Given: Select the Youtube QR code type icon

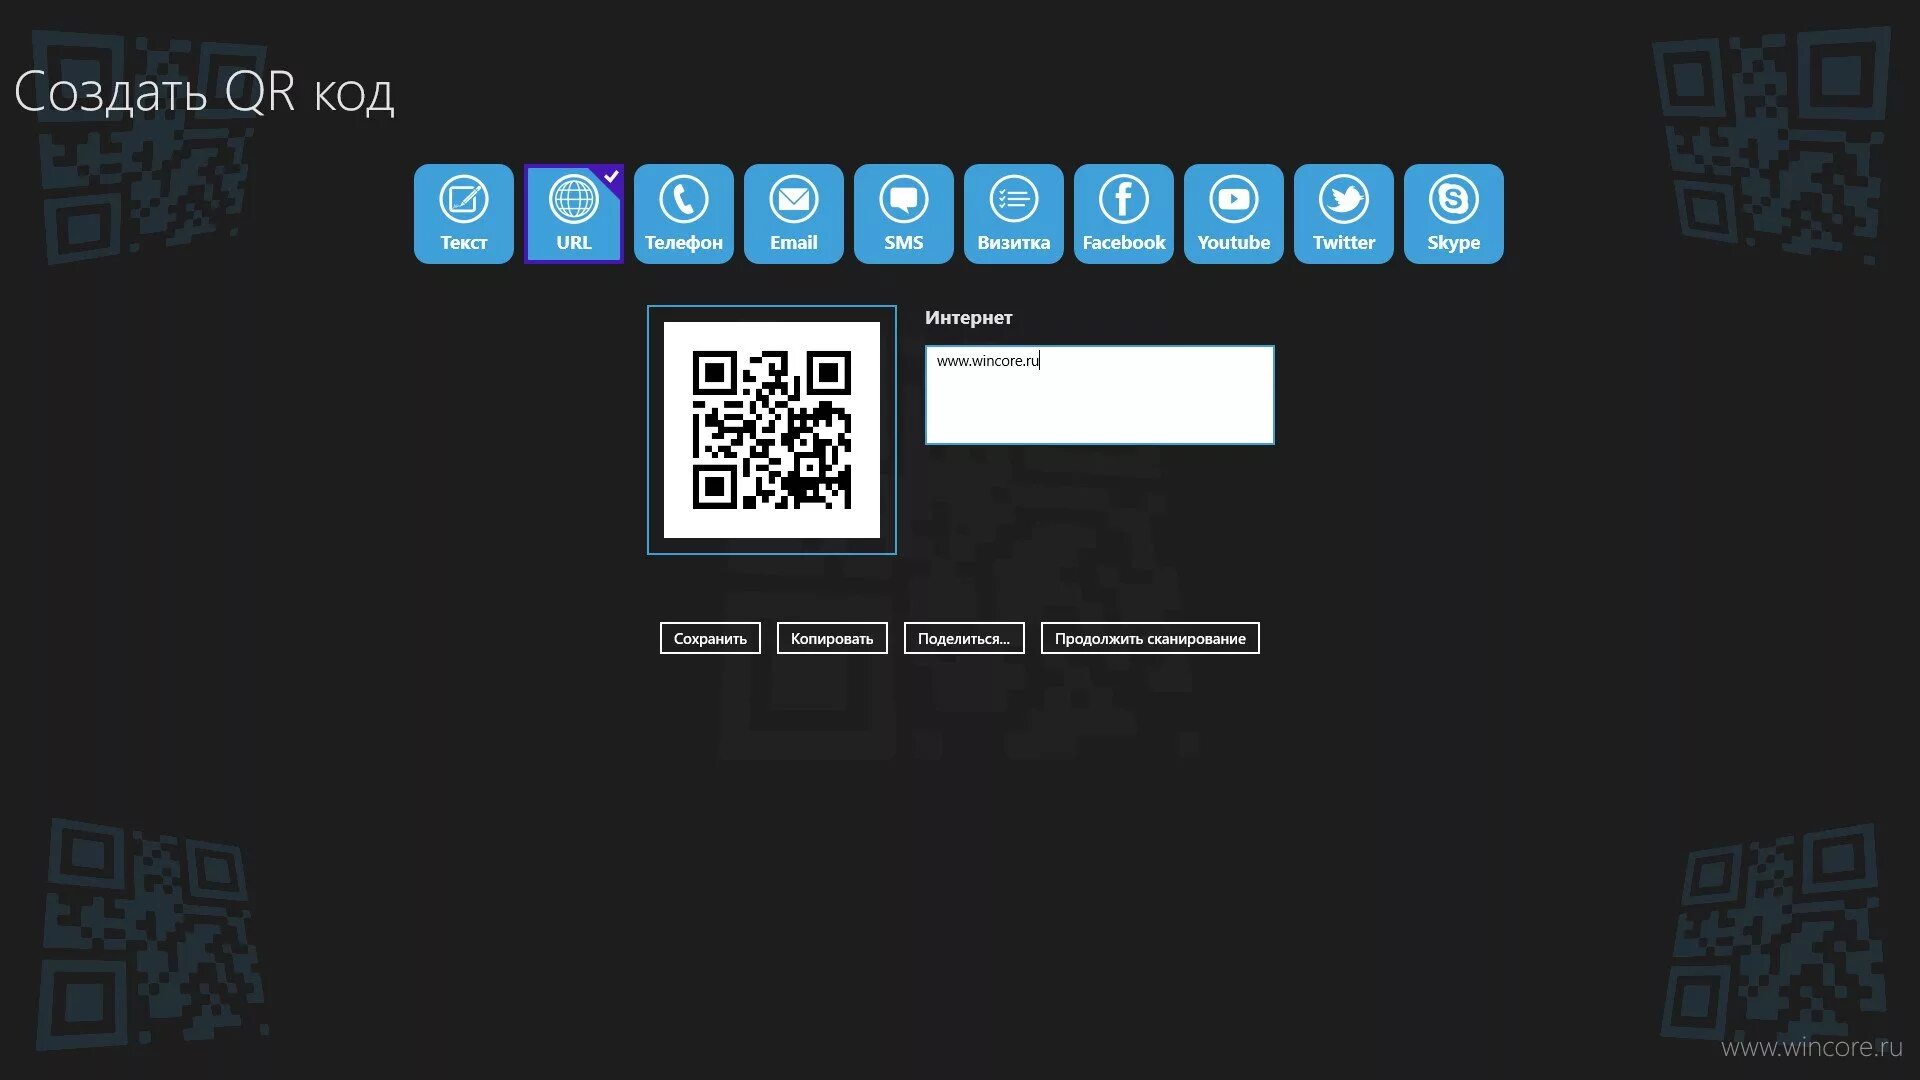Looking at the screenshot, I should pyautogui.click(x=1234, y=212).
